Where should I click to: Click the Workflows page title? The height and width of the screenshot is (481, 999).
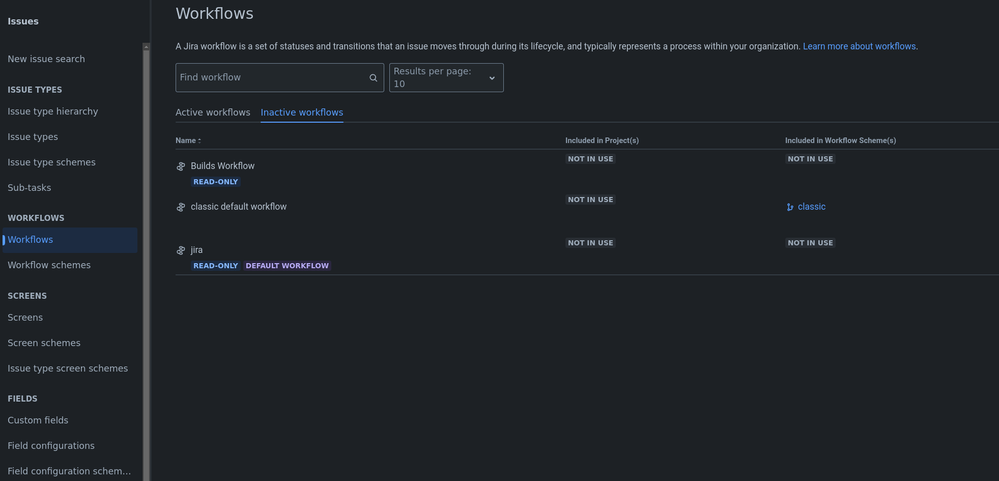point(215,13)
